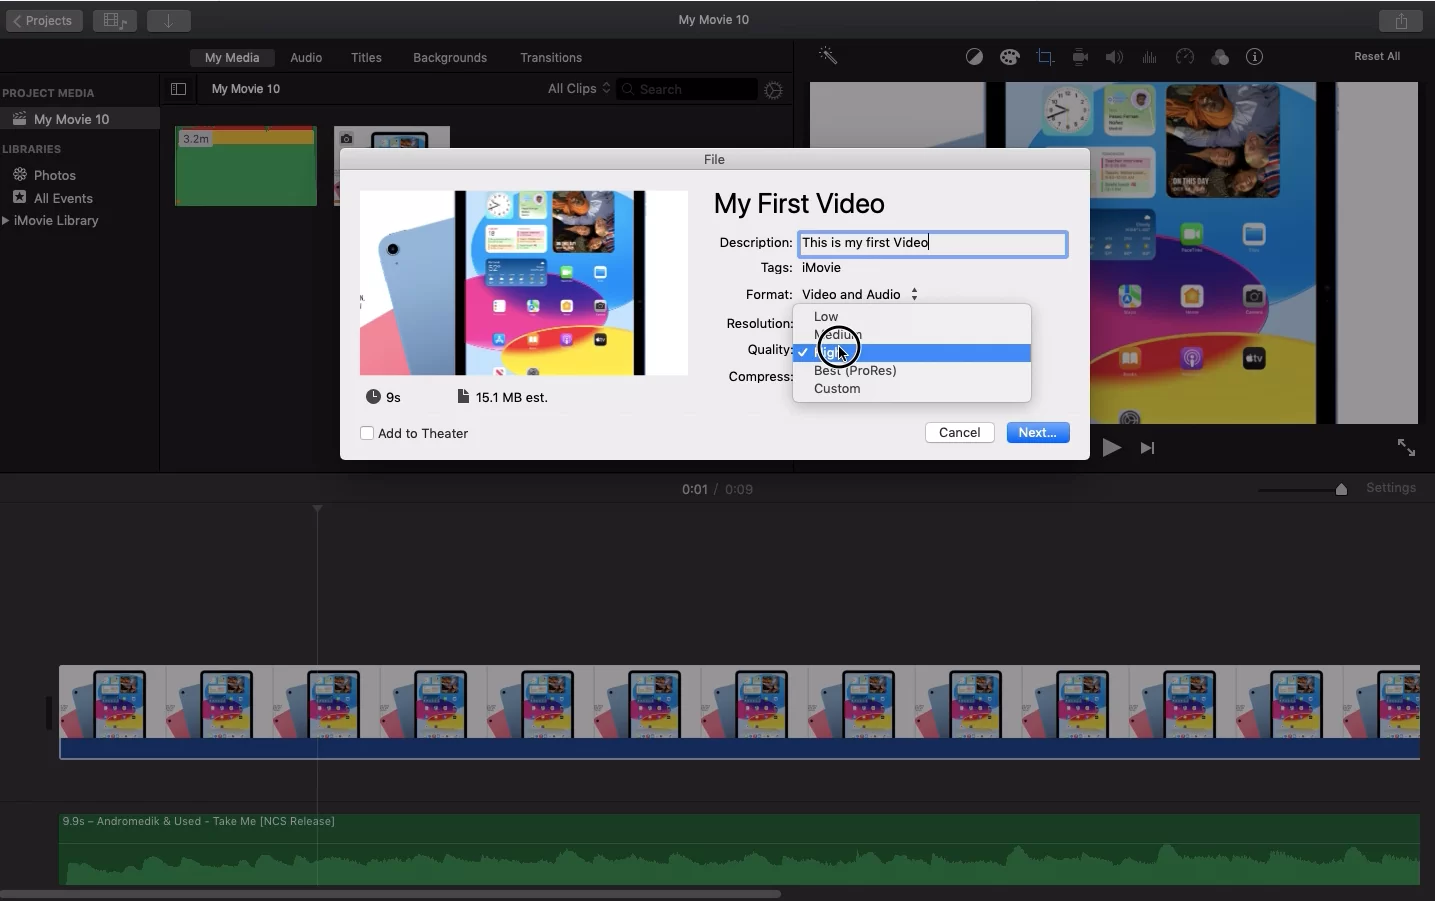Open the volume speaker adjustment icon
This screenshot has width=1435, height=901.
tap(1114, 57)
